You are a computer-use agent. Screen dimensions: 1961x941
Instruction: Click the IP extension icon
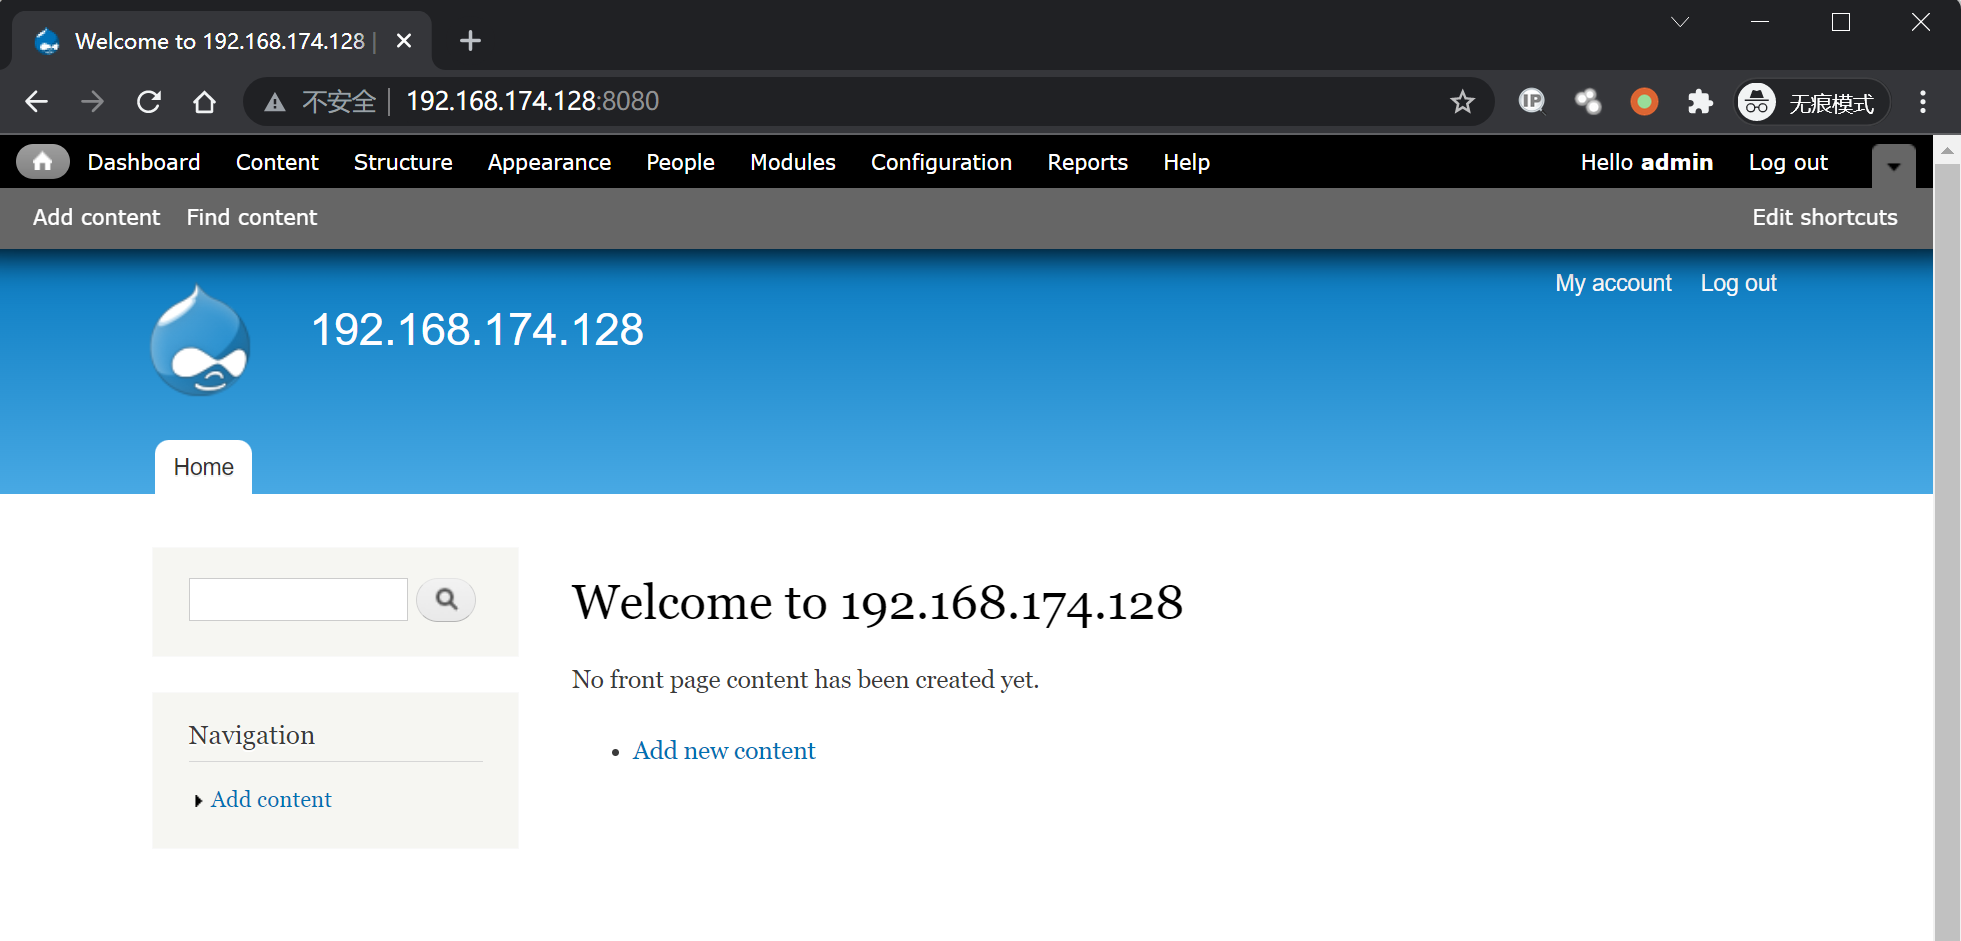pos(1531,102)
